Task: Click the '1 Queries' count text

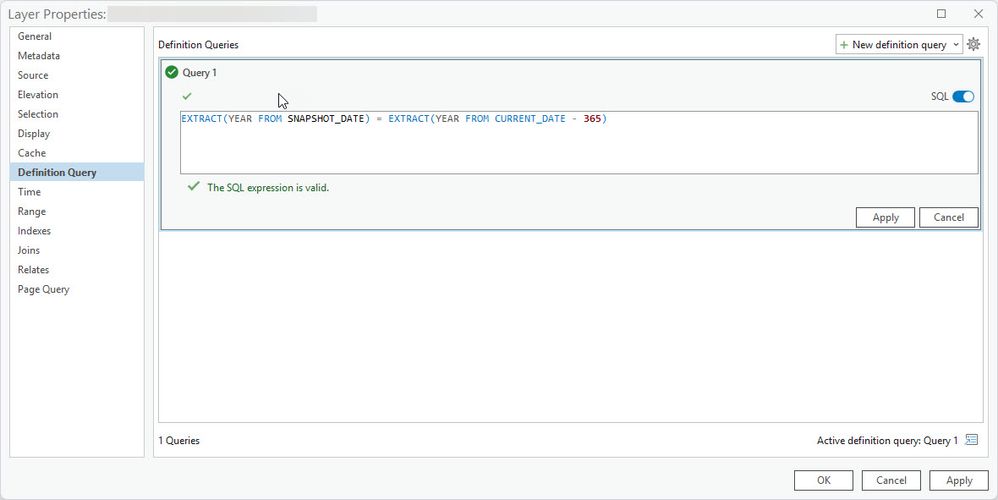Action: point(179,440)
